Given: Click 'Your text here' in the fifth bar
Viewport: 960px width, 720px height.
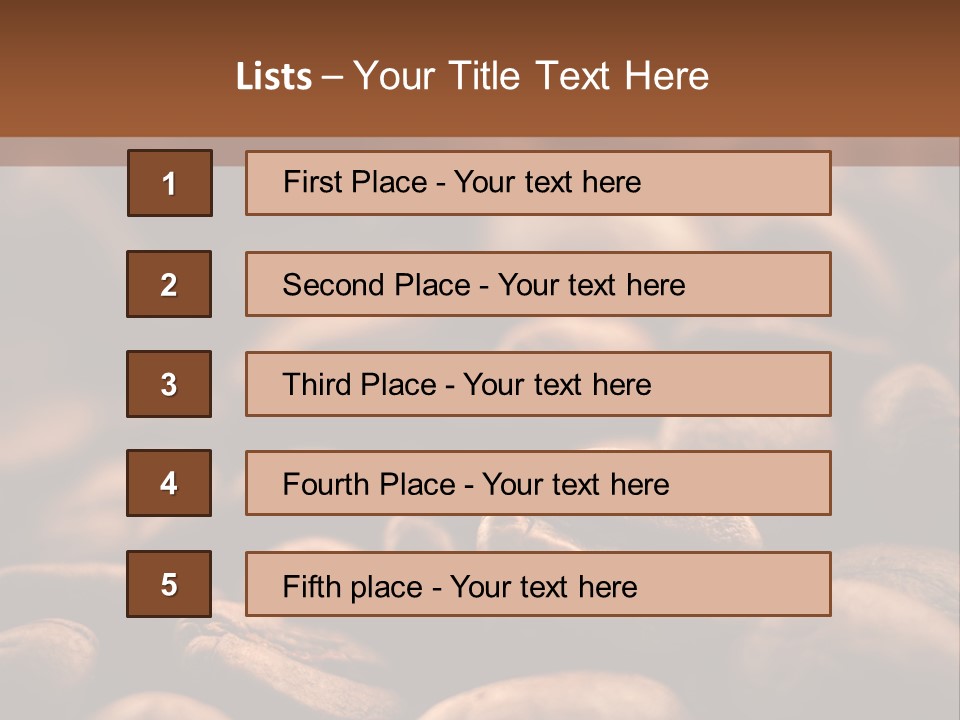Looking at the screenshot, I should (x=544, y=587).
